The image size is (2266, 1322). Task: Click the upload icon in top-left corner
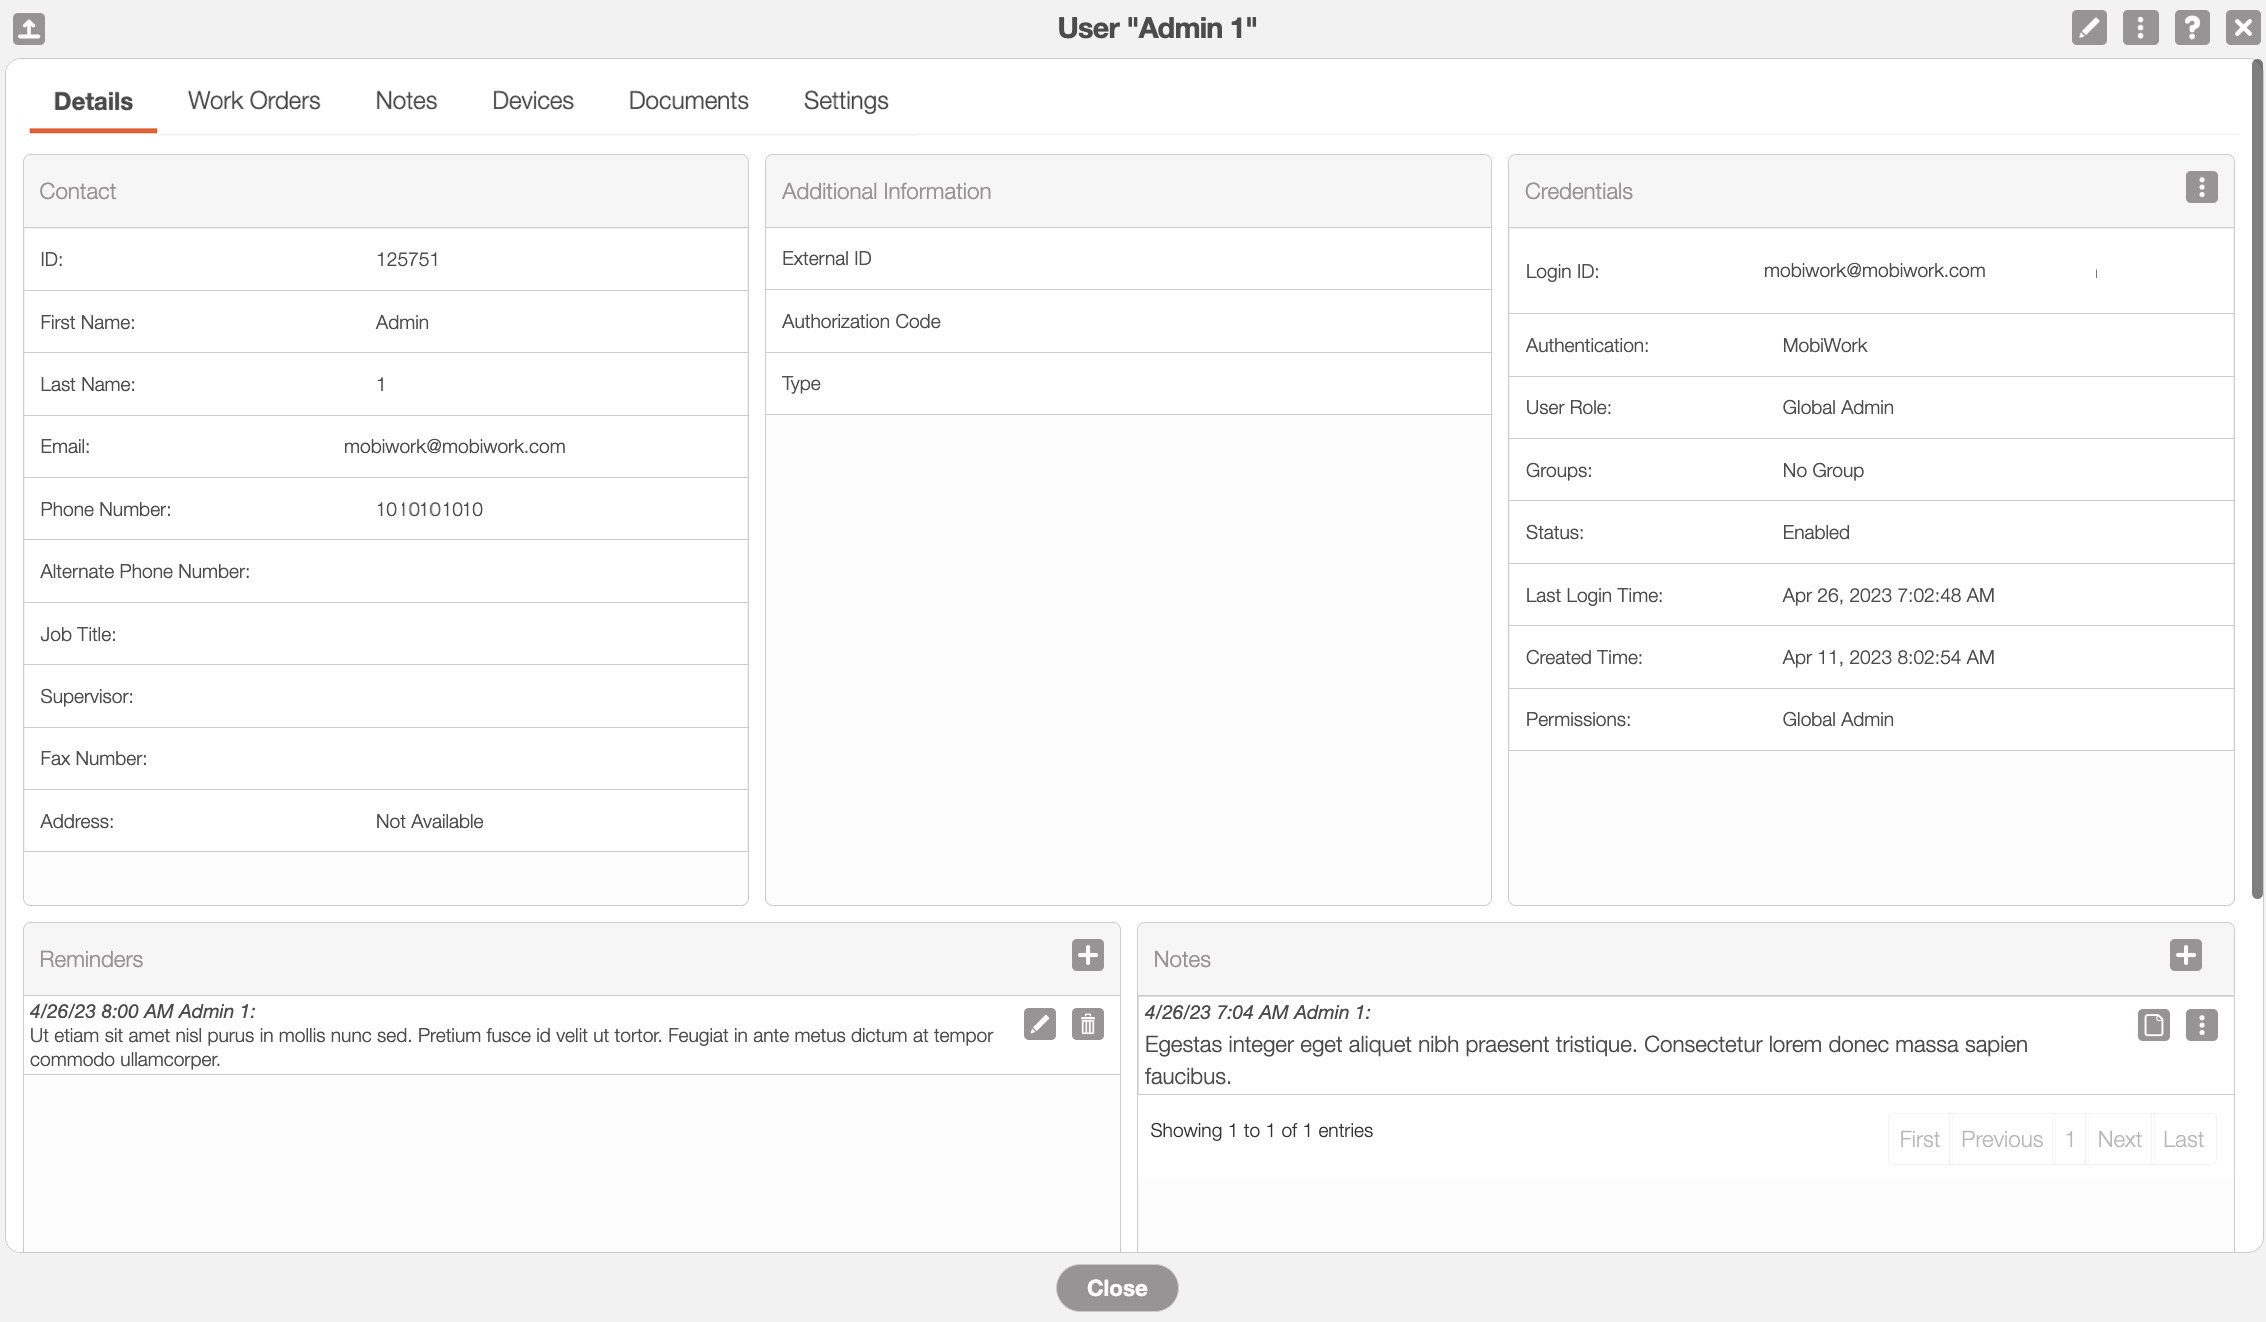click(29, 28)
